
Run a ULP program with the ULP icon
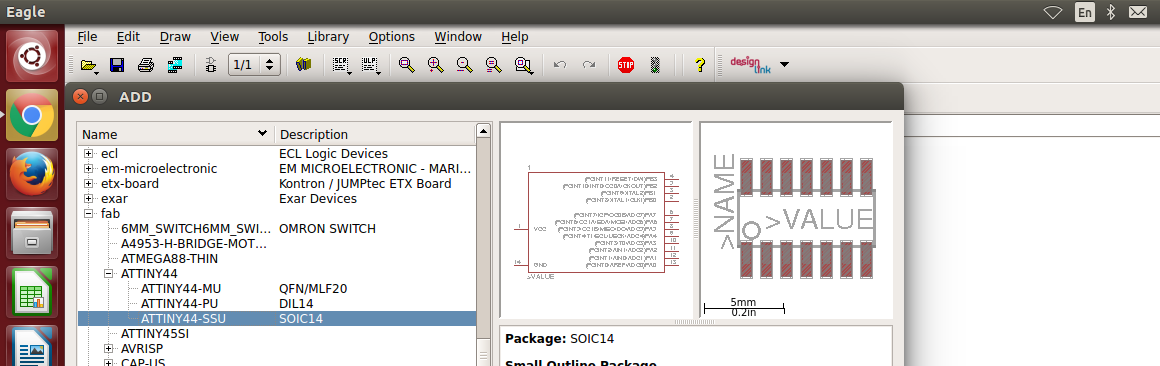[370, 65]
